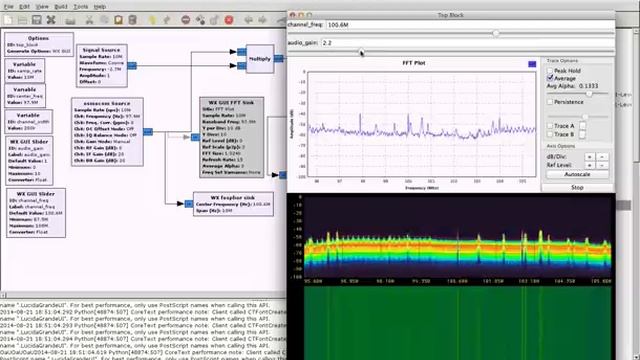The width and height of the screenshot is (640, 360).
Task: Open the File menu
Action: (x=8, y=7)
